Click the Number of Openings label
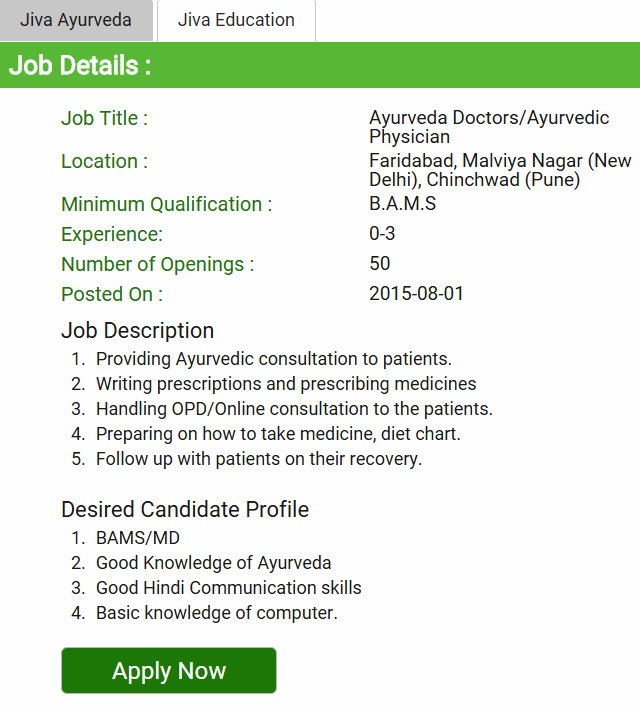640x706 pixels. point(158,264)
